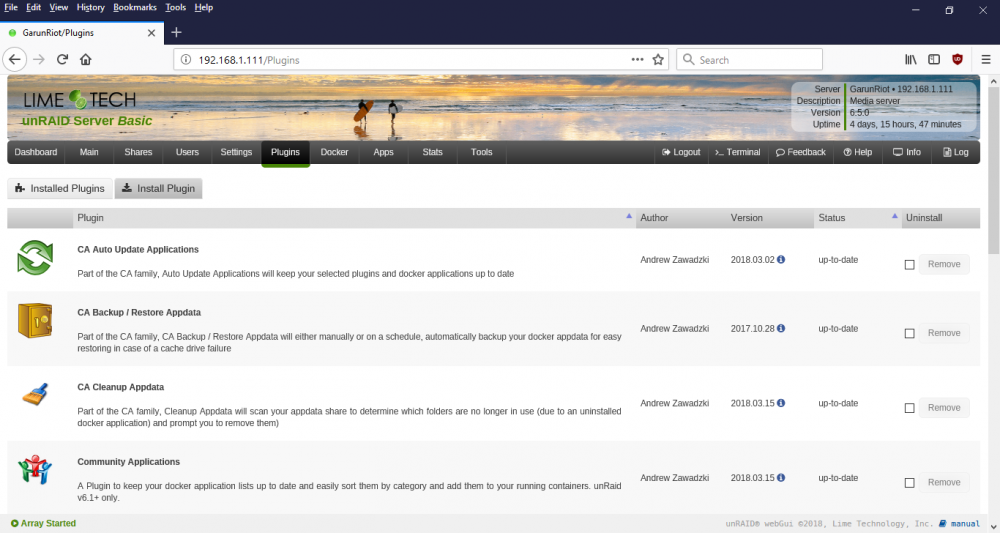This screenshot has width=1000, height=533.
Task: Open the Firefox Library icon
Action: click(911, 59)
